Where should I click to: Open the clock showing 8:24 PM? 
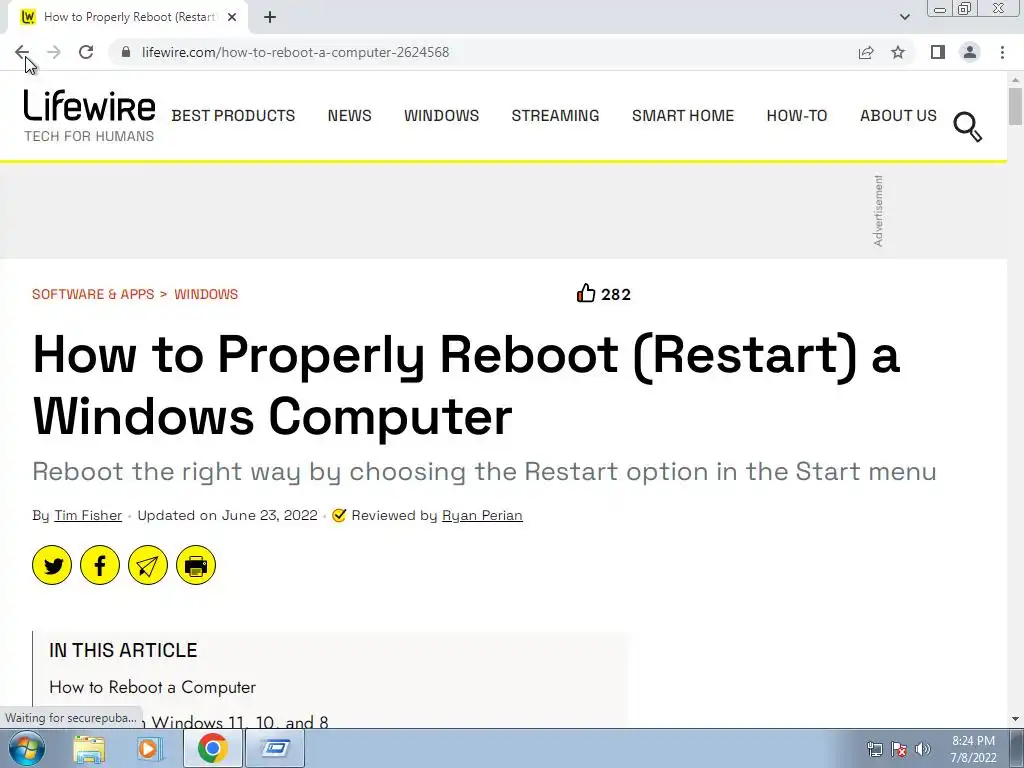[x=973, y=749]
